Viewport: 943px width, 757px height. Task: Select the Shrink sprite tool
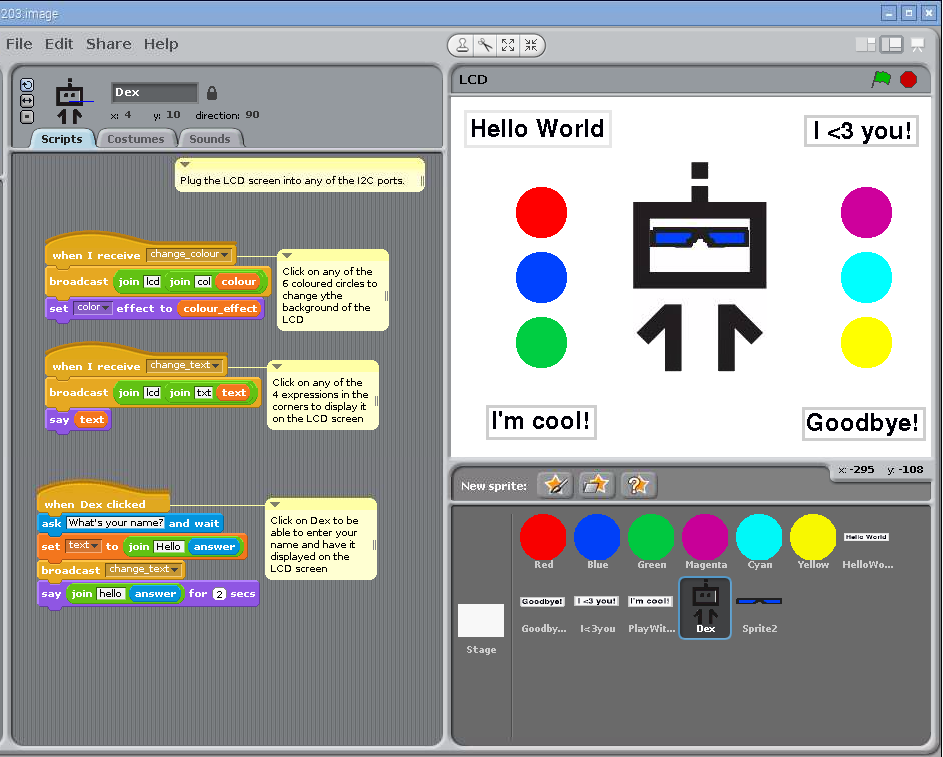tap(530, 45)
